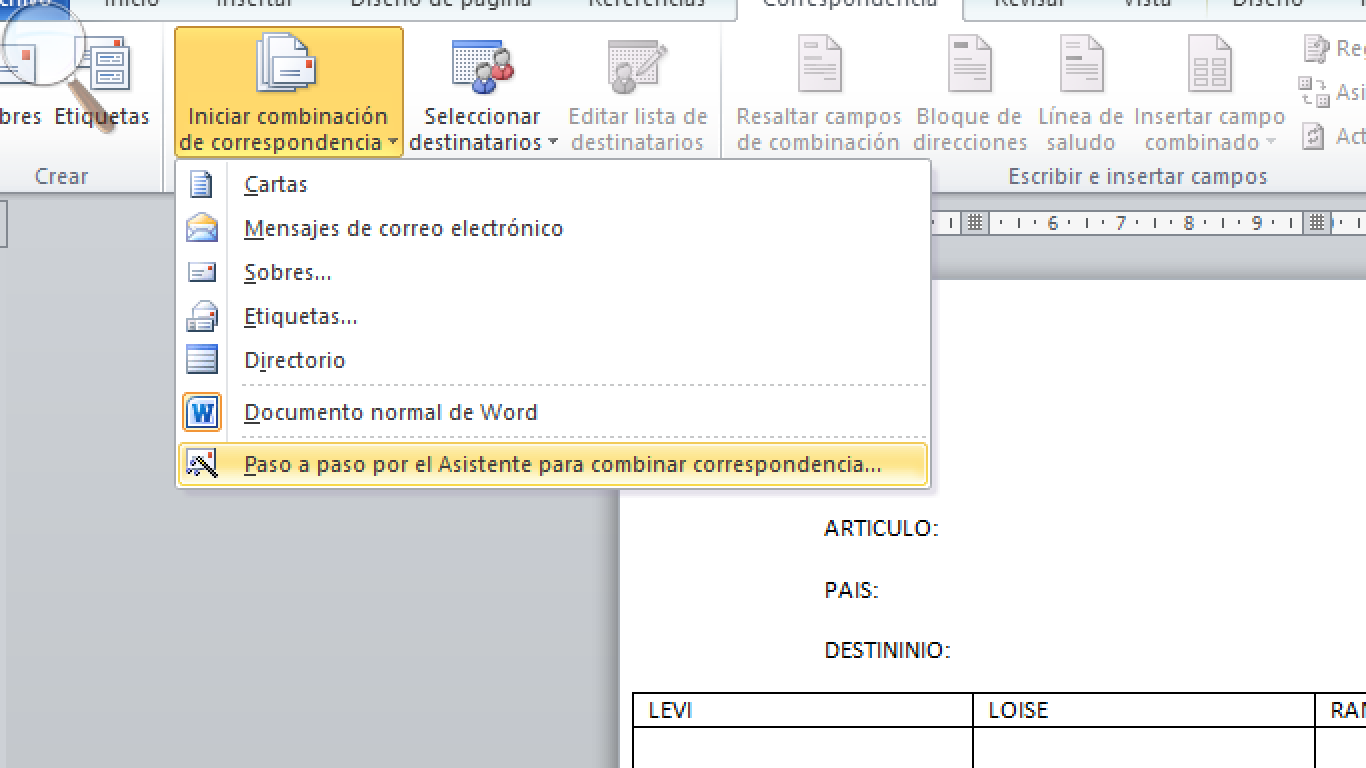
Task: Click the Insertar campo combinado icon
Action: 1209,62
